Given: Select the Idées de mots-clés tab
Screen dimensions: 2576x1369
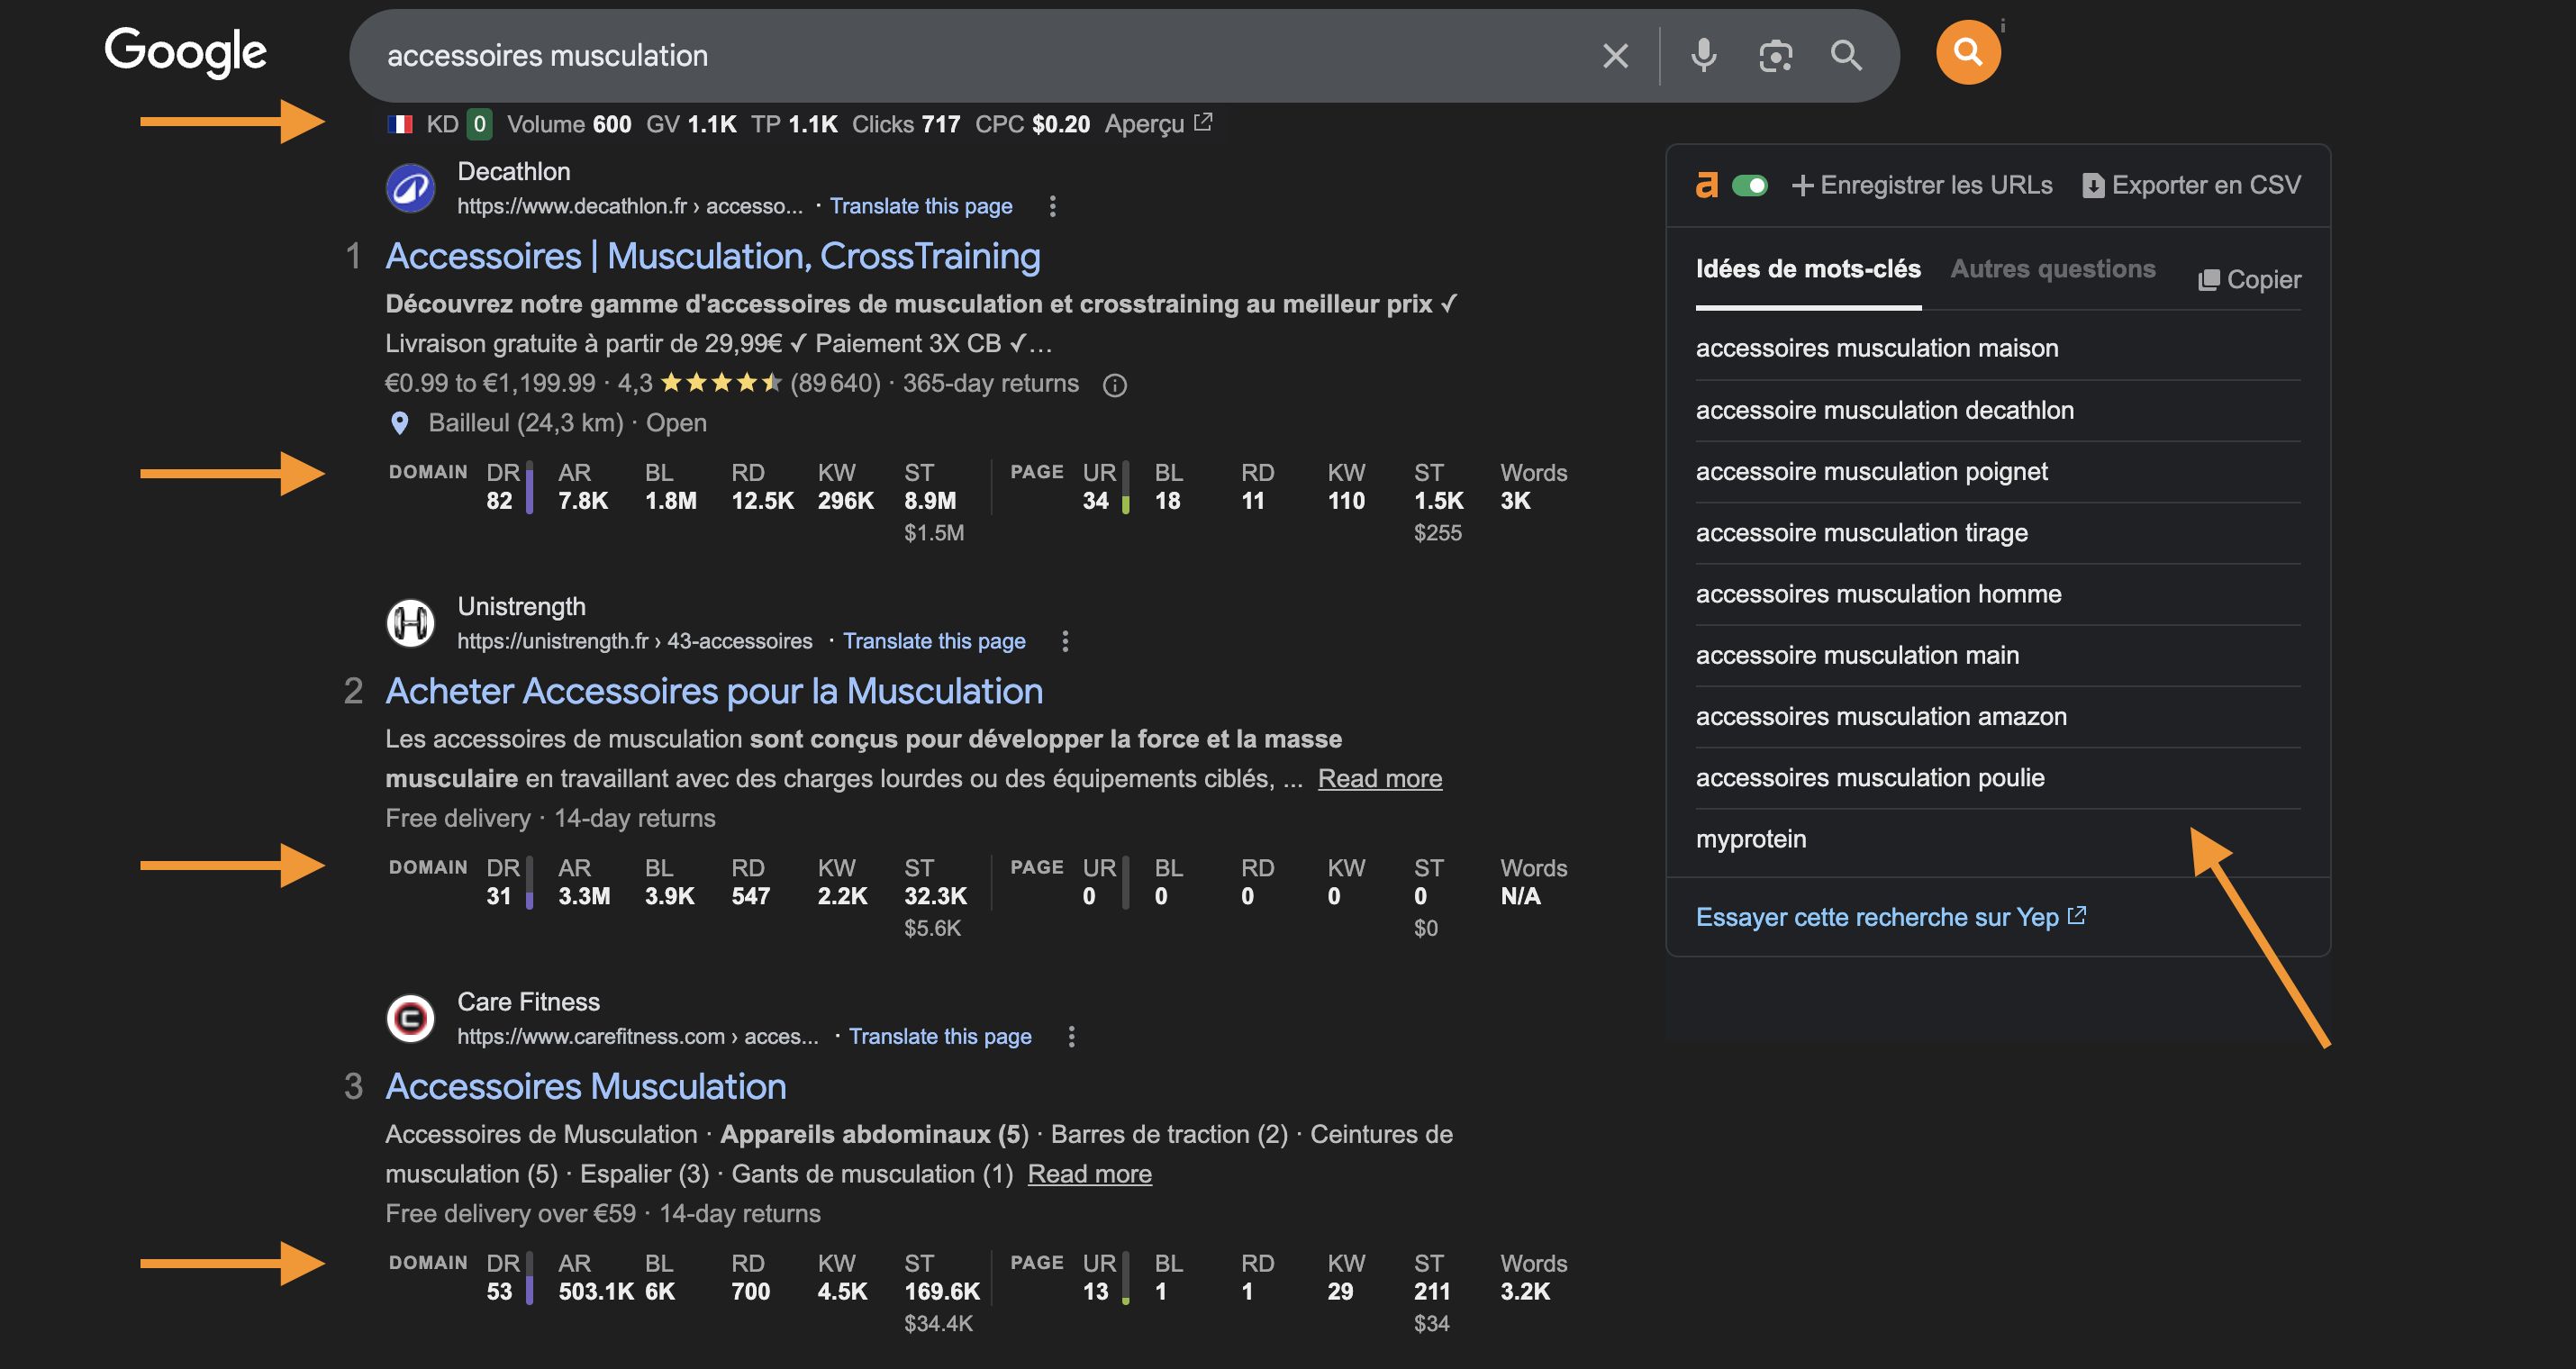Looking at the screenshot, I should coord(1808,269).
